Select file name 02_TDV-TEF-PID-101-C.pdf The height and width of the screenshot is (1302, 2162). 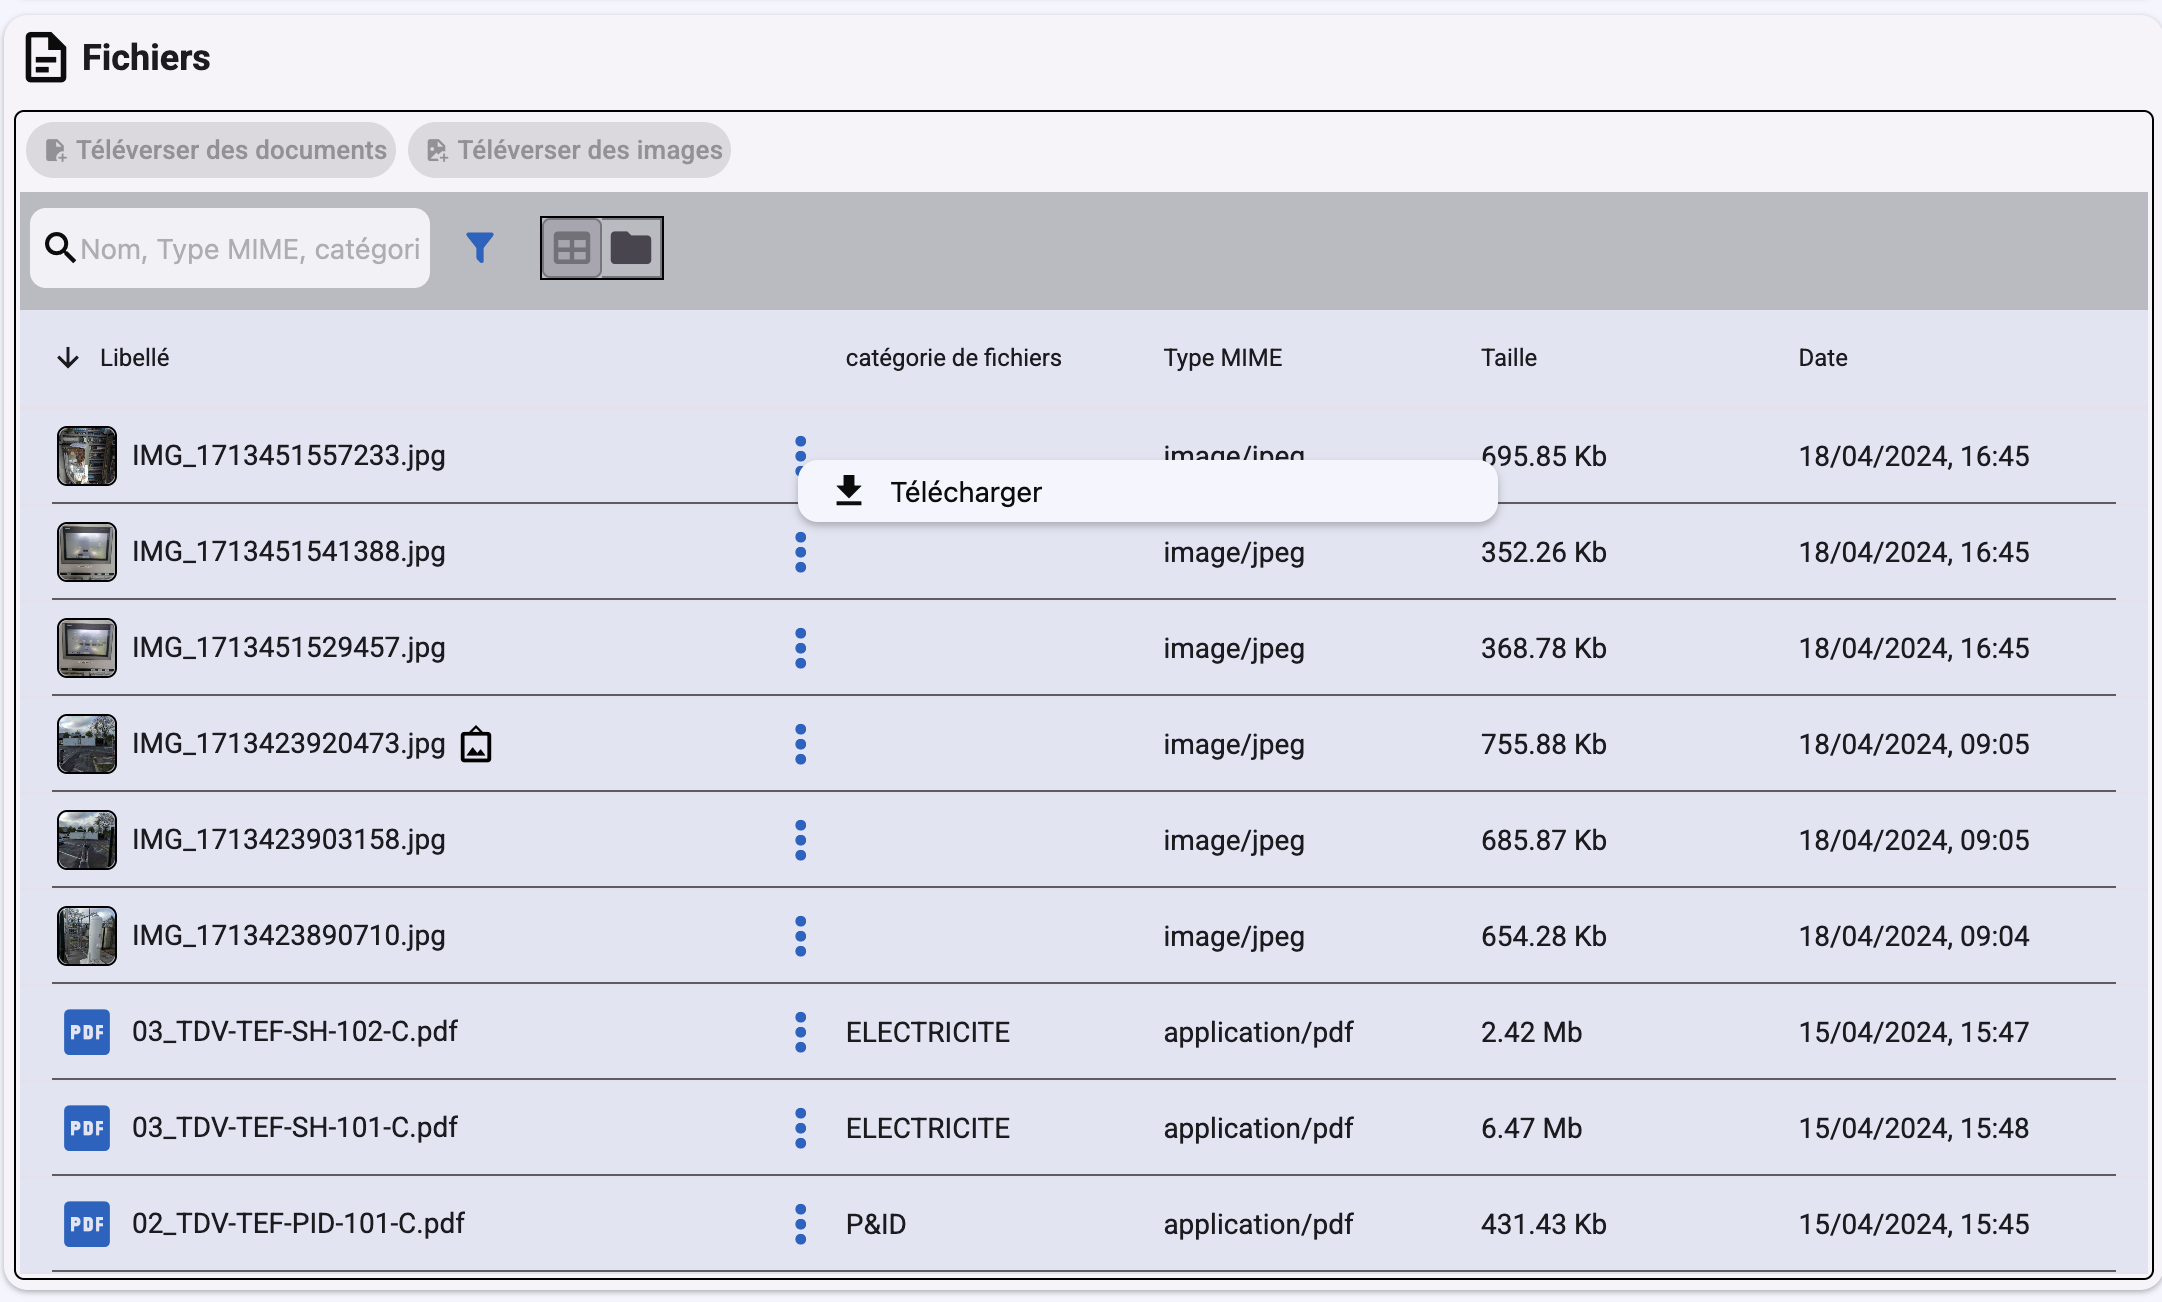pos(298,1223)
